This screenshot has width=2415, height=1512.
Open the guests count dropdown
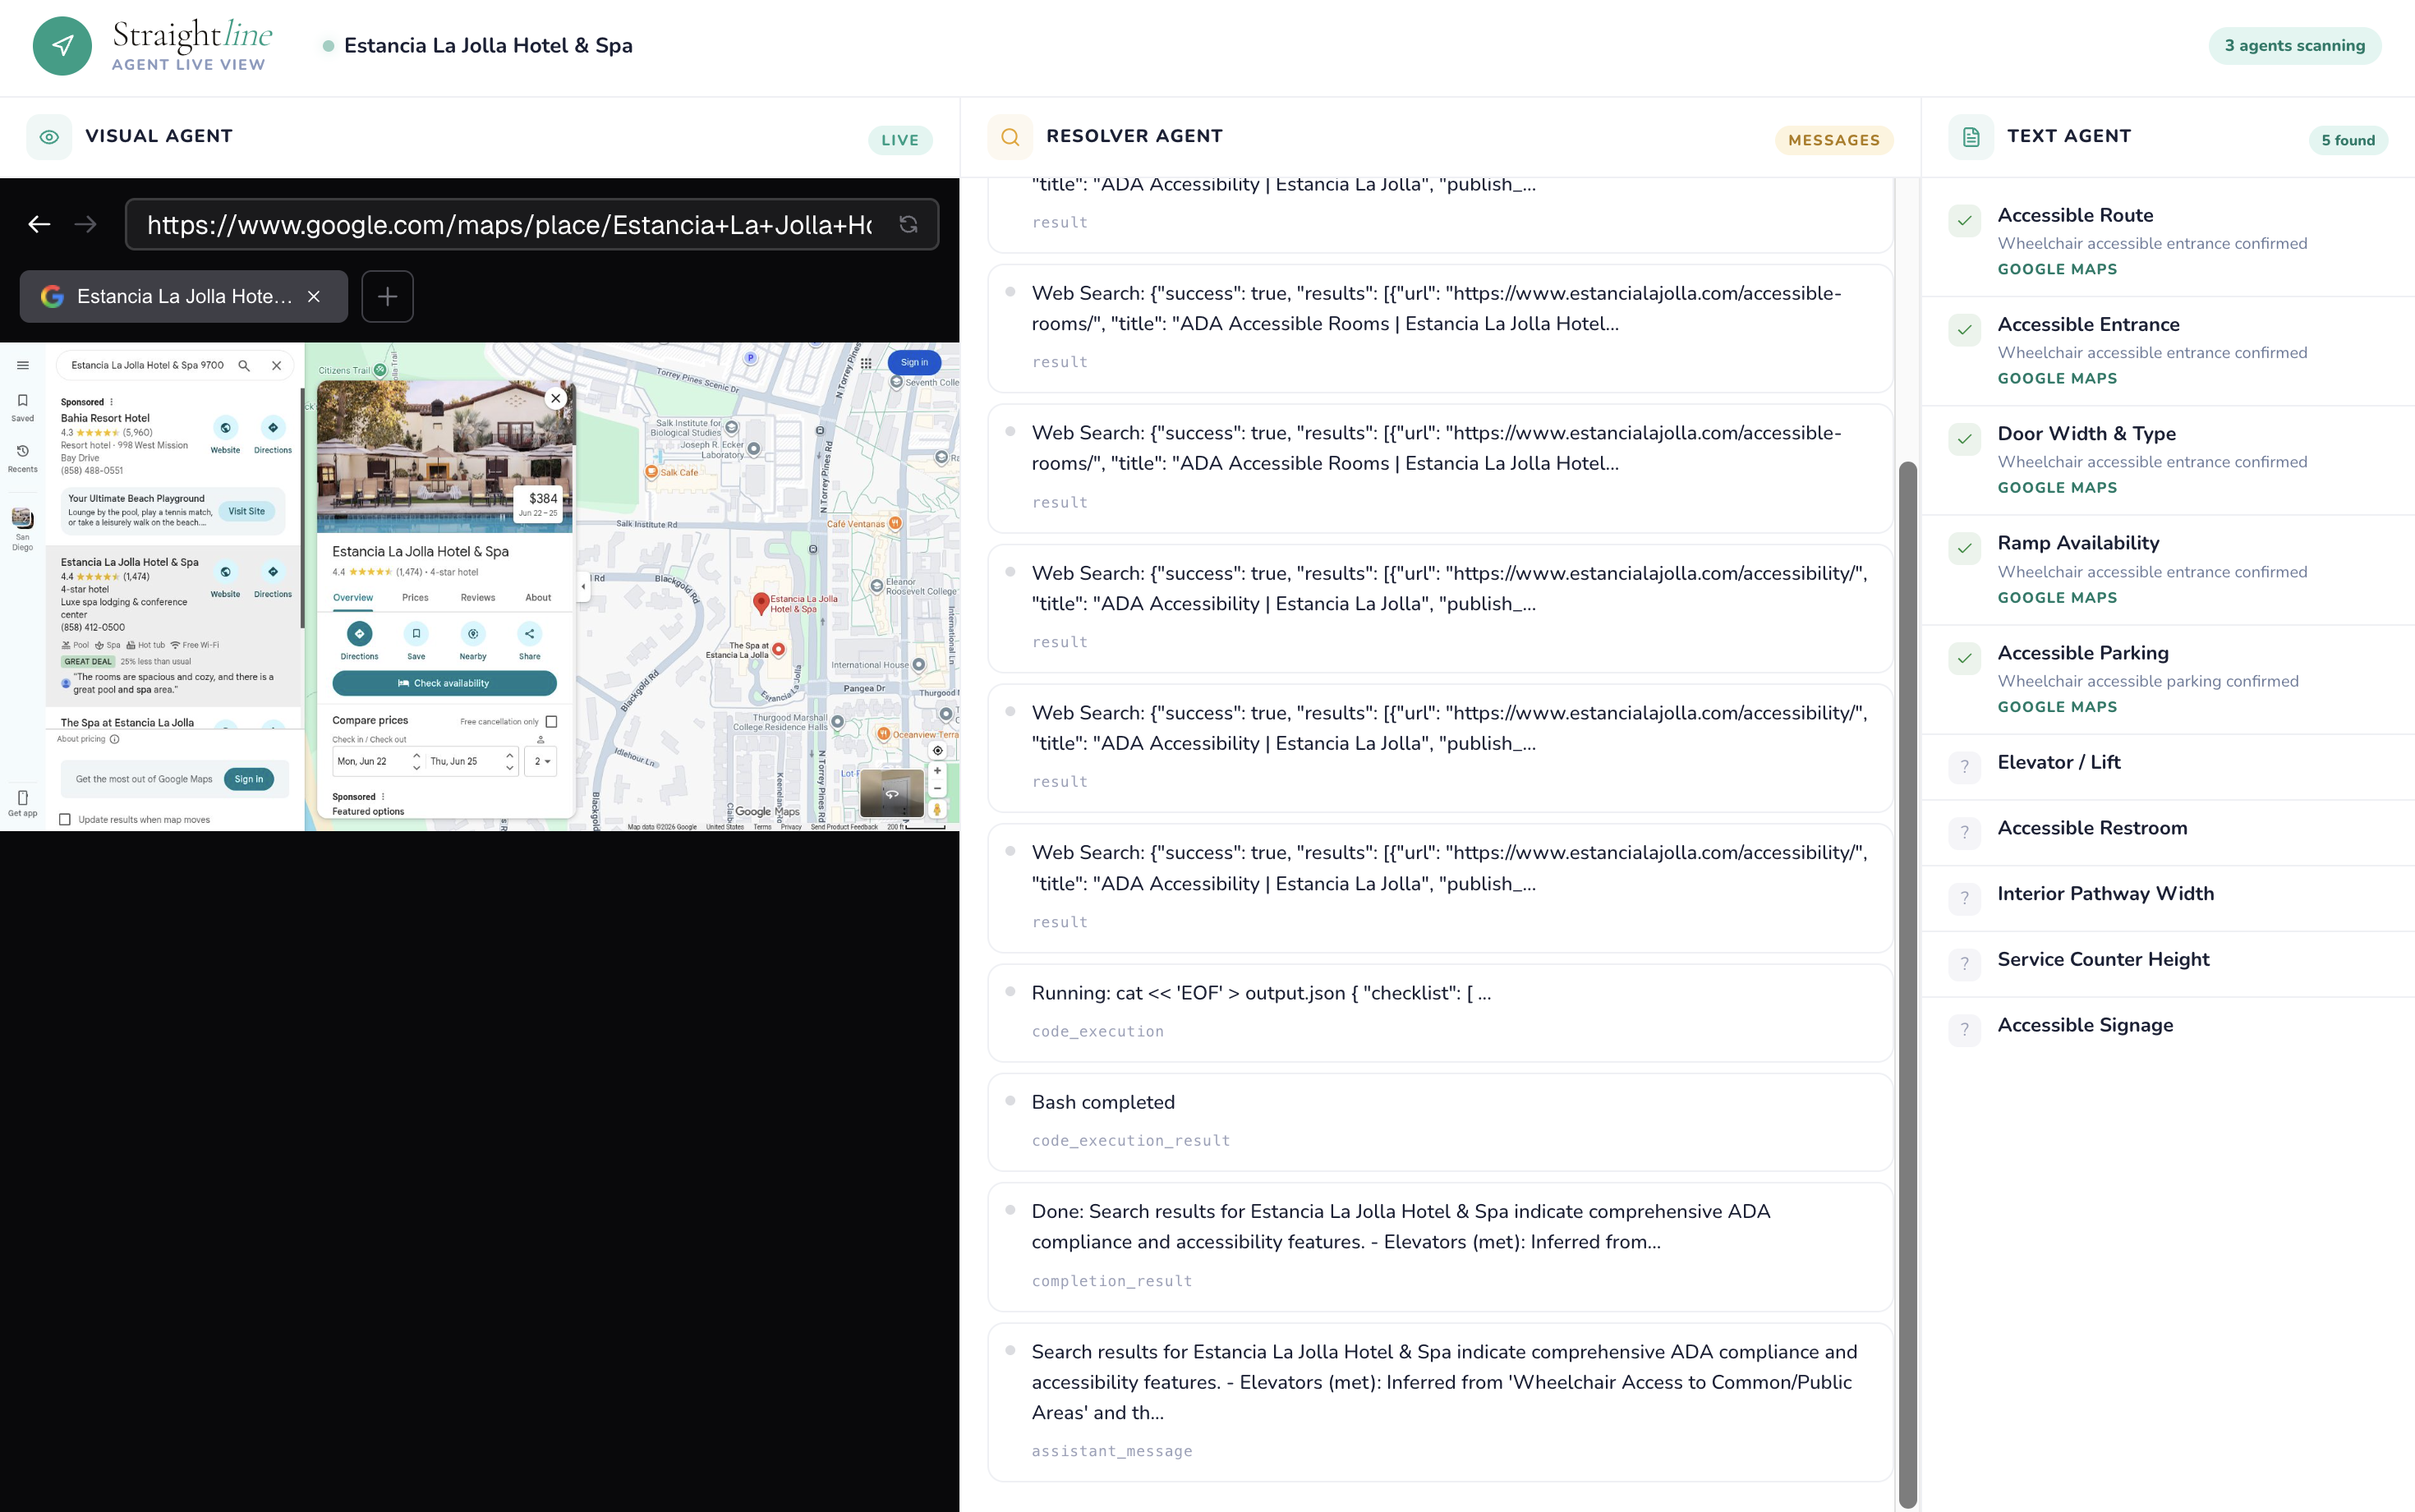click(541, 761)
